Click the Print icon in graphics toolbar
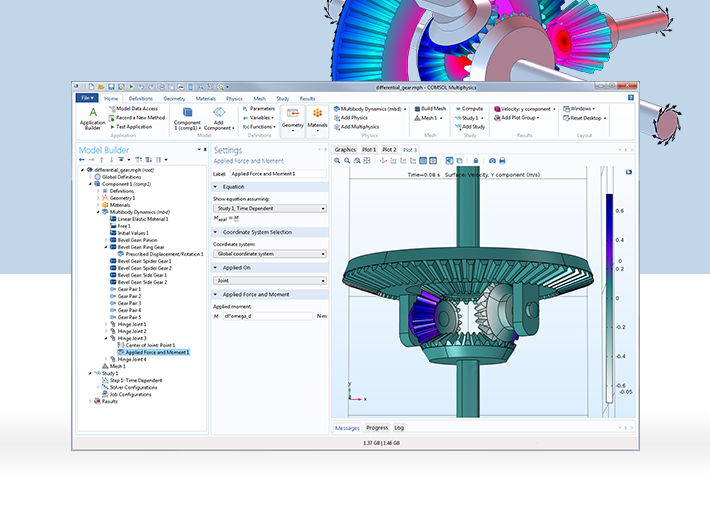This screenshot has height=523, width=710. click(502, 161)
